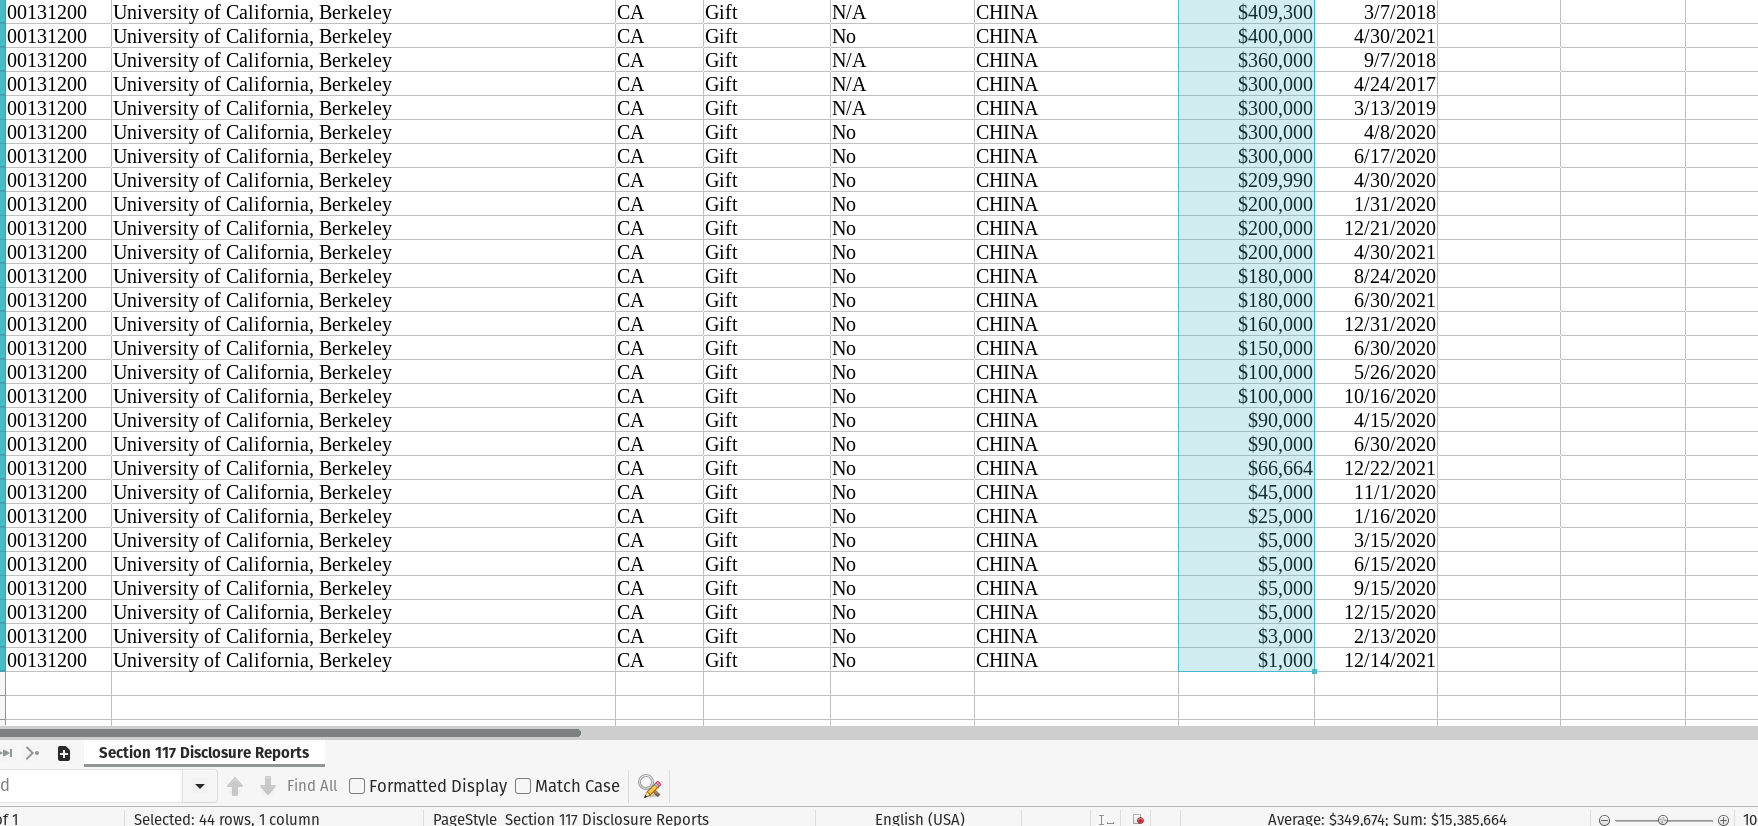Select the CHINA cell in the $66,664 row

[1076, 468]
